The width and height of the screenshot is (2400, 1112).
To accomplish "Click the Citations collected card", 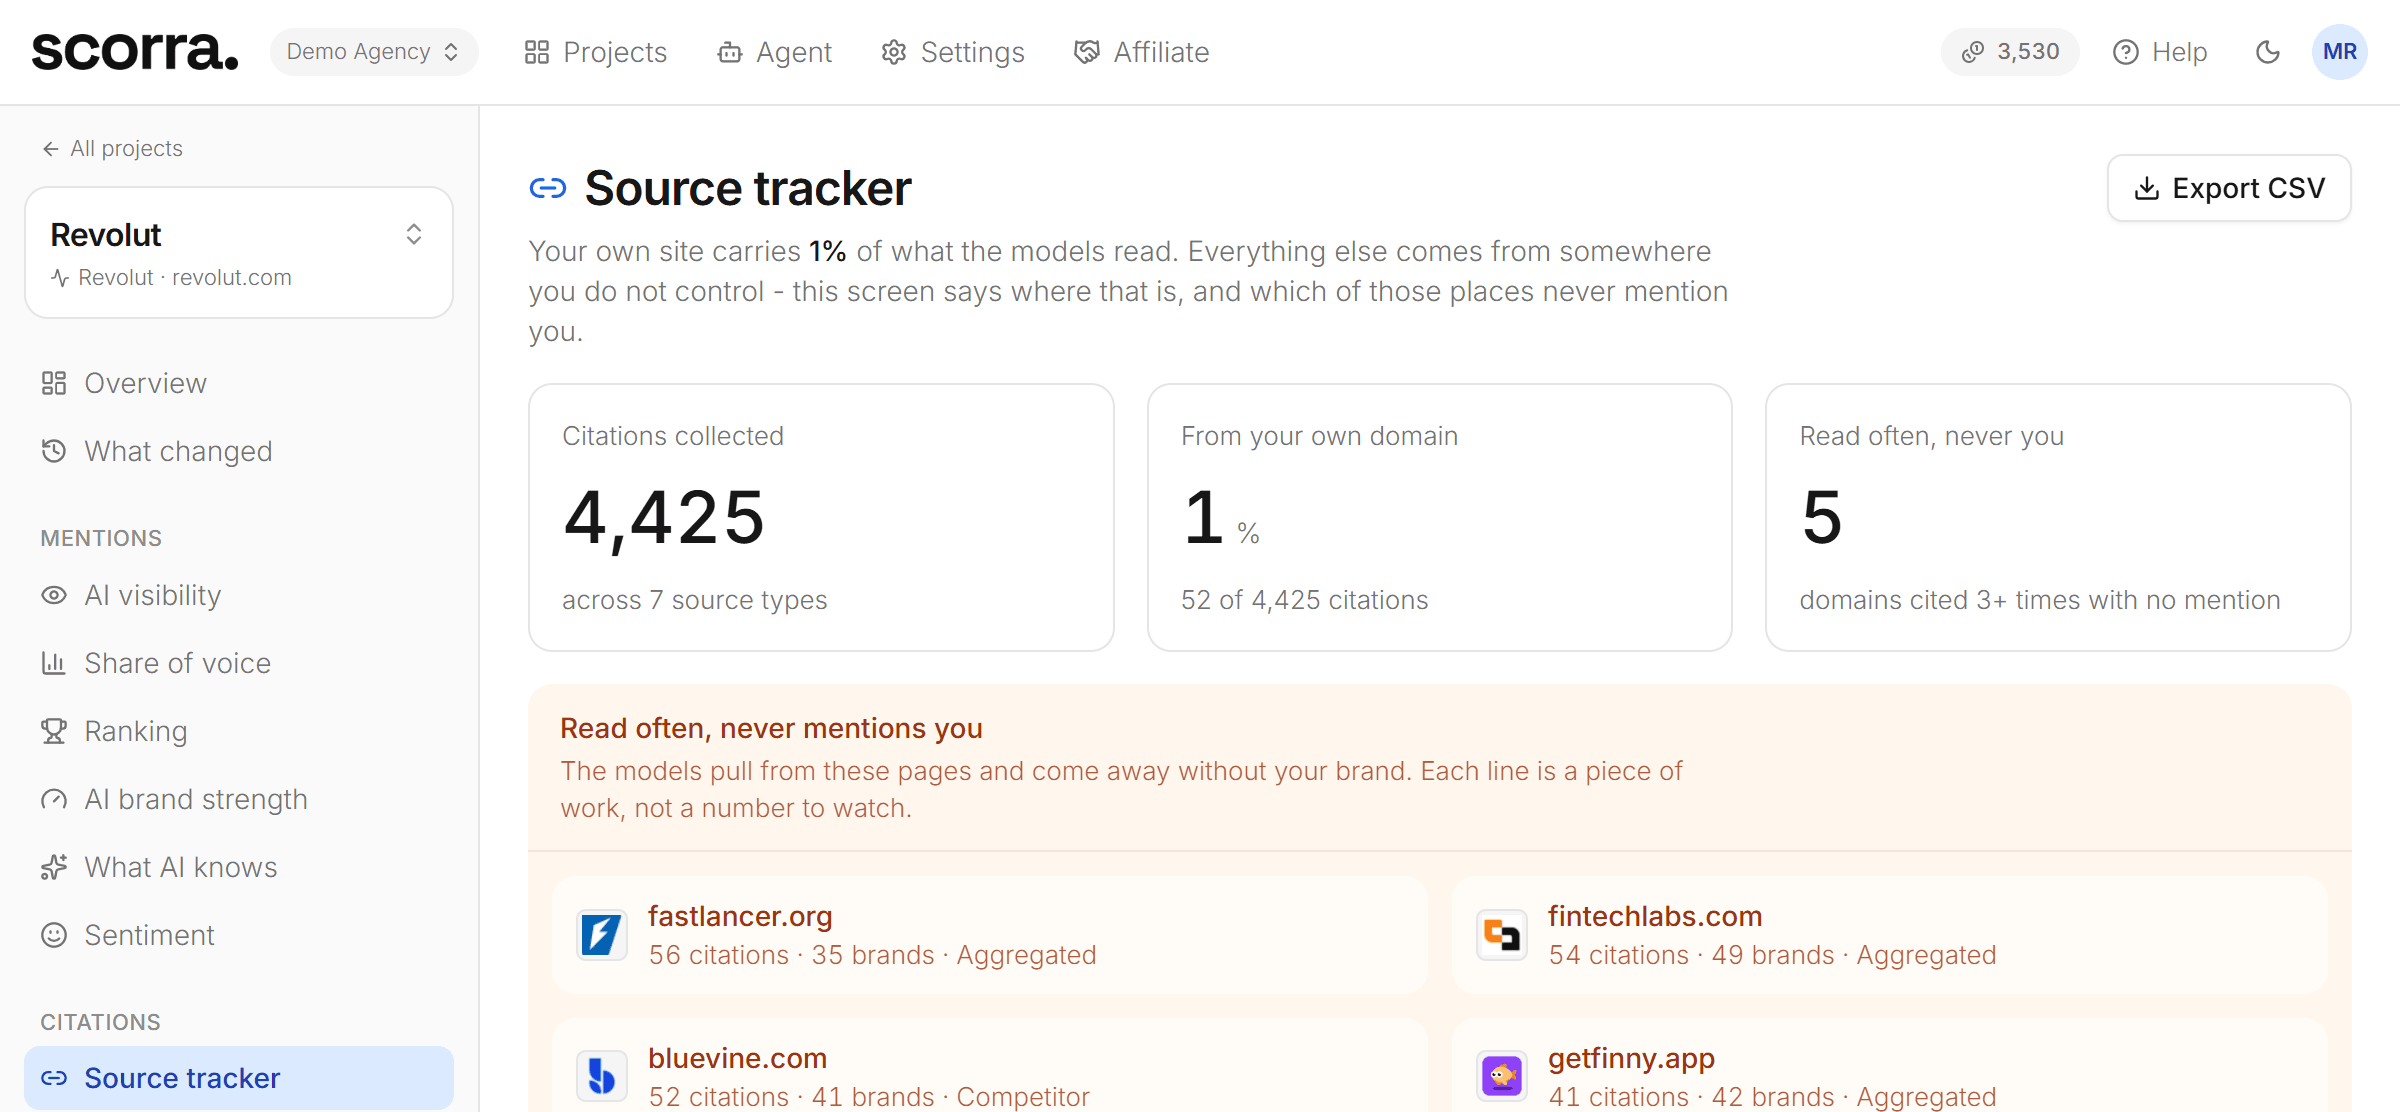I will 821,517.
